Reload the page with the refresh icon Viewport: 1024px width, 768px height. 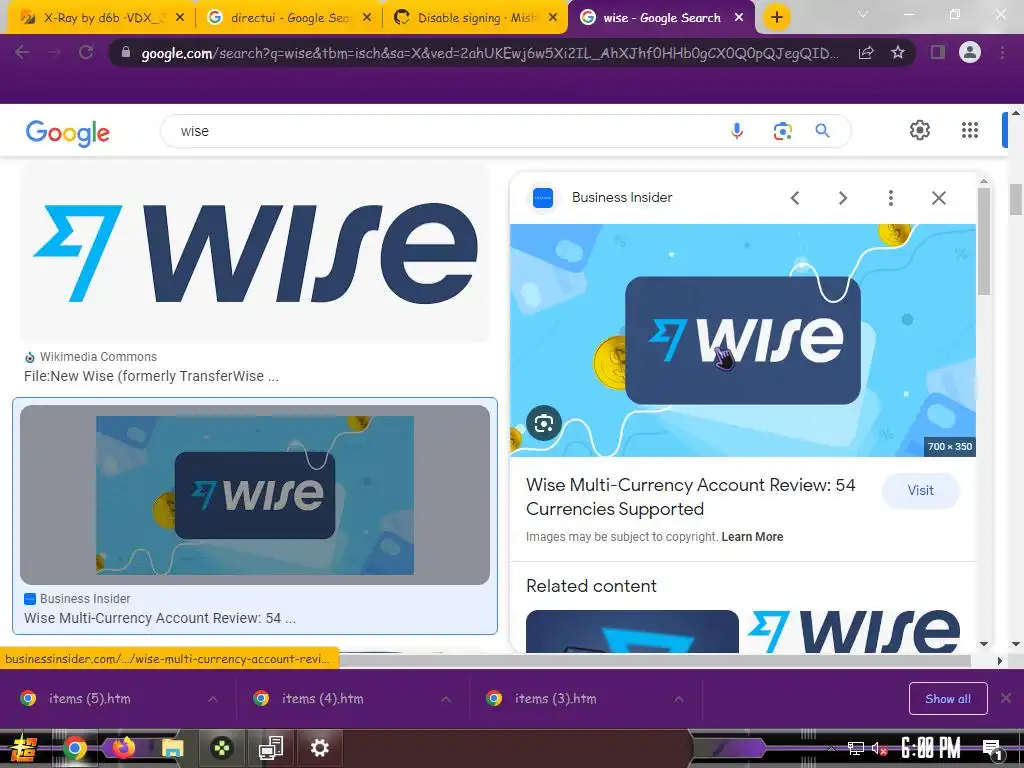tap(86, 52)
